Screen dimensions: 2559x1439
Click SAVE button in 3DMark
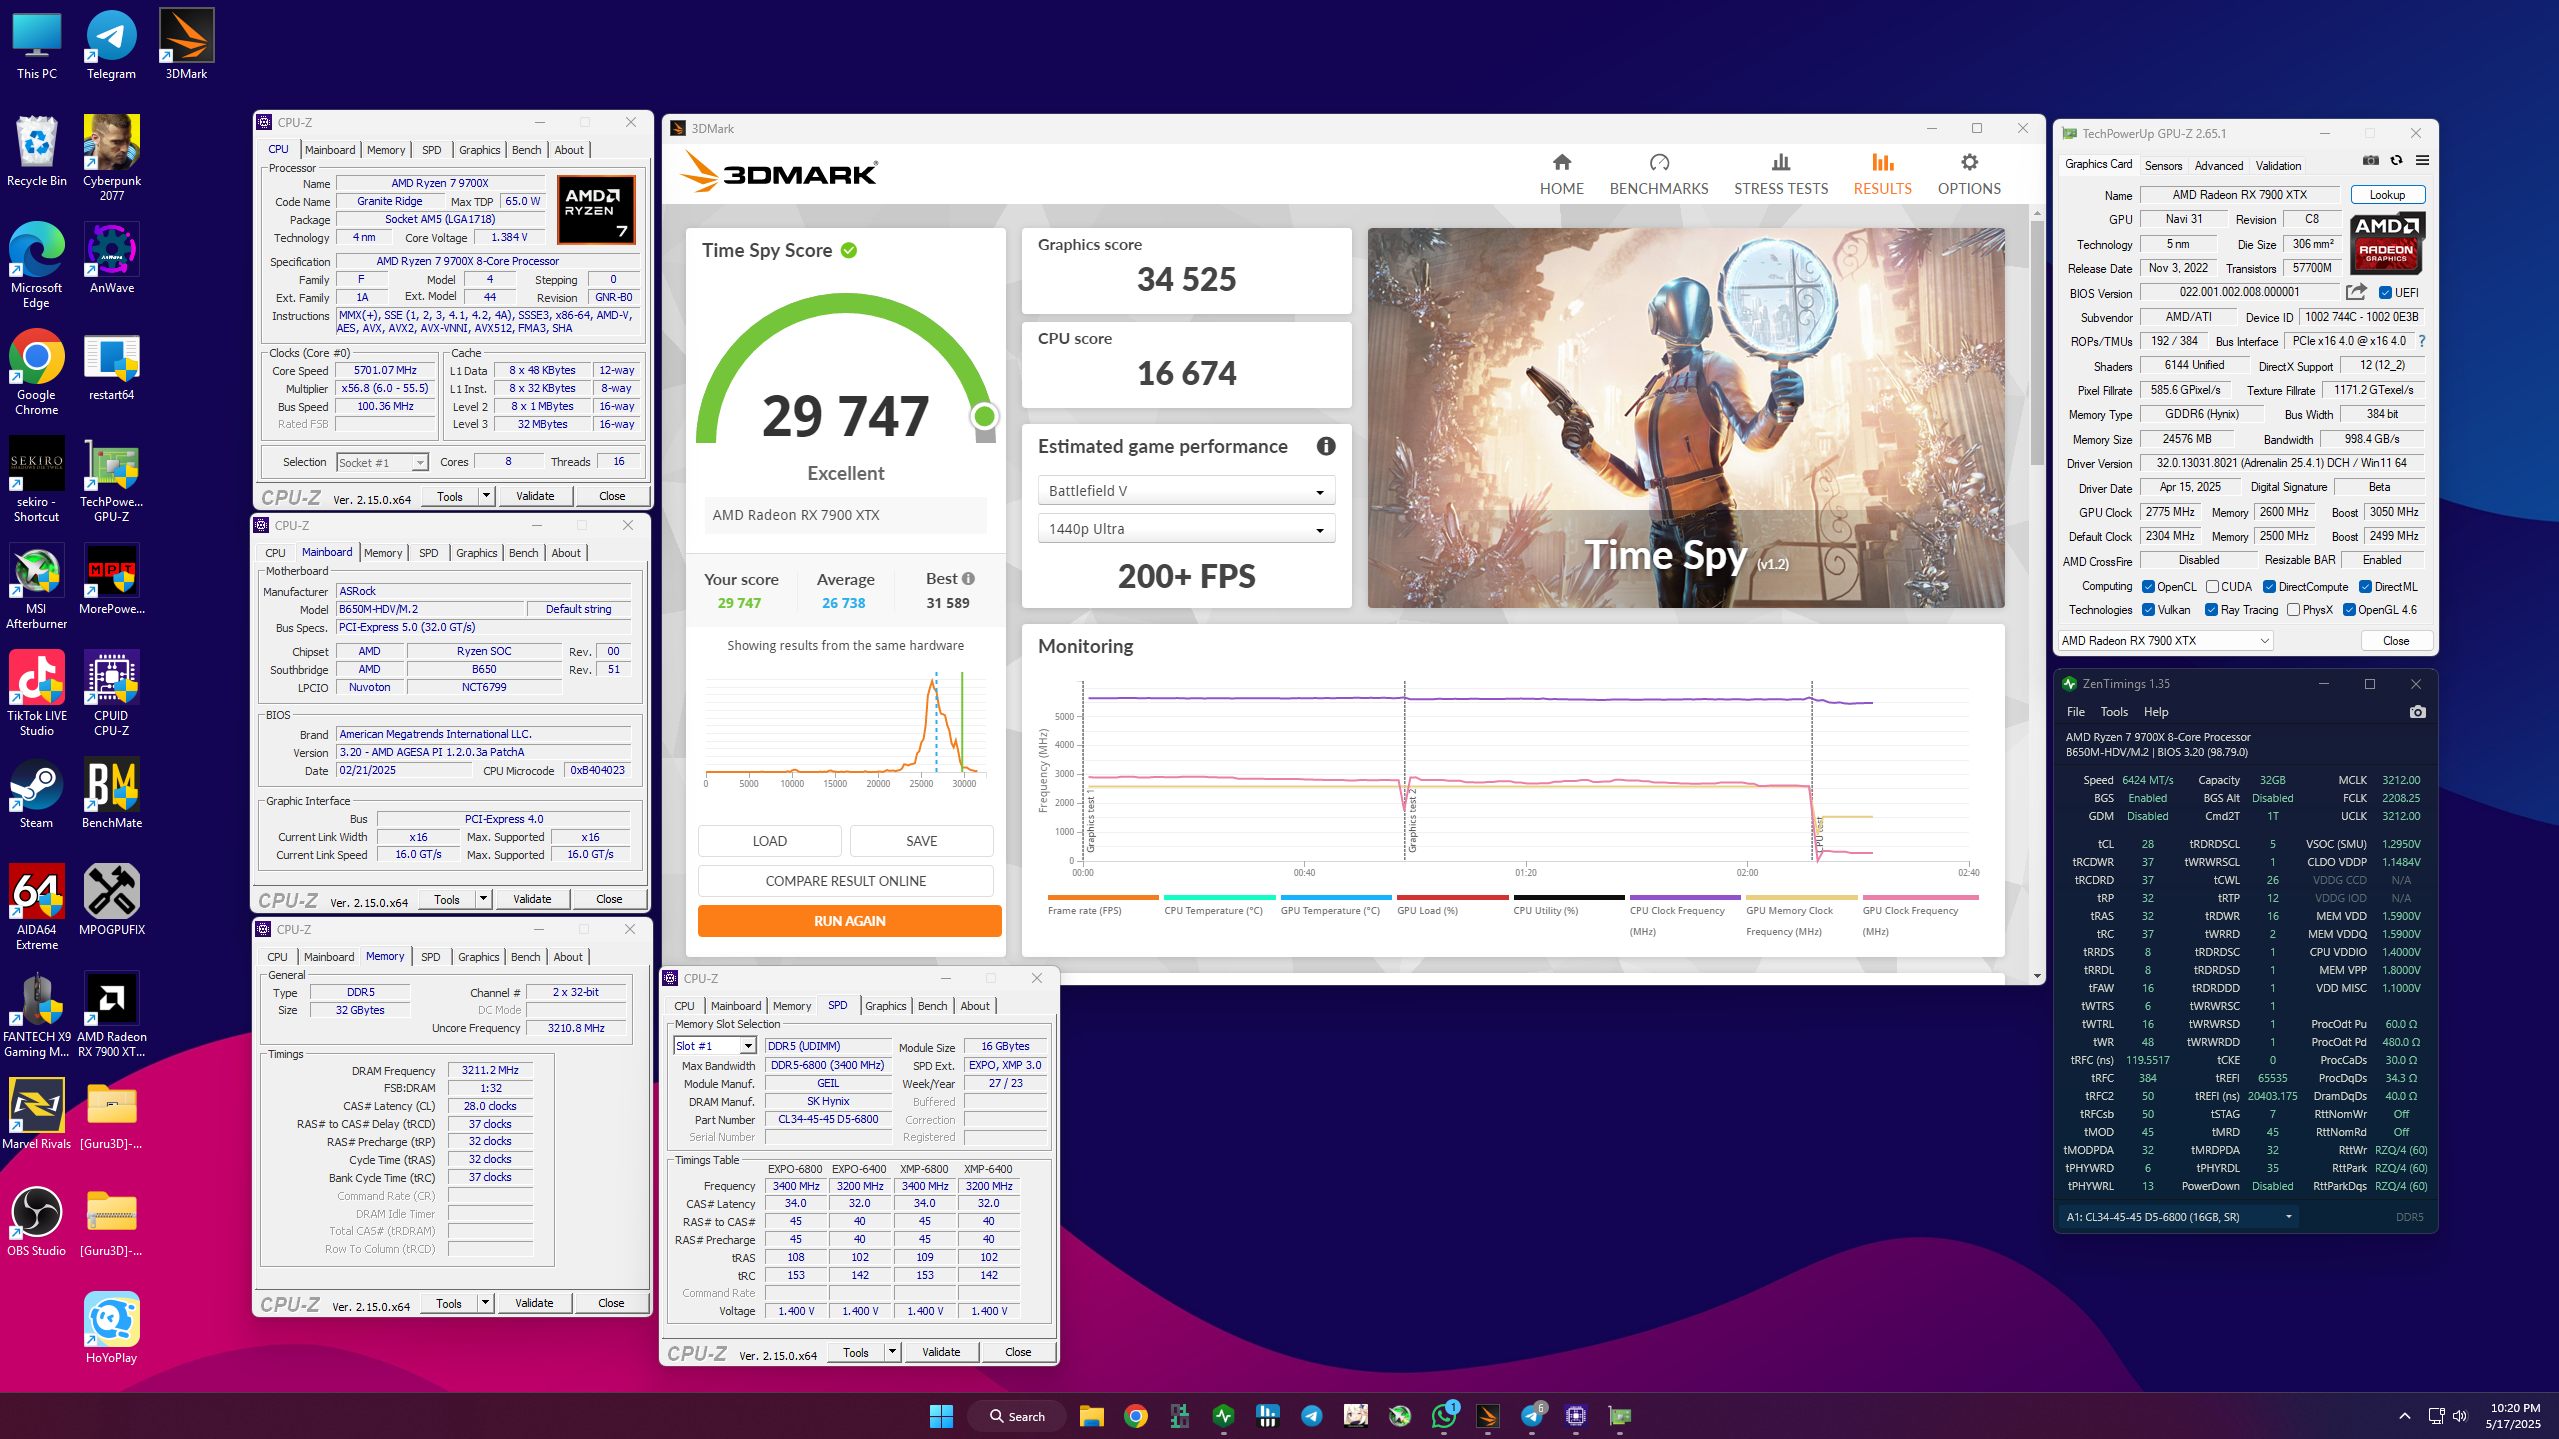point(921,841)
